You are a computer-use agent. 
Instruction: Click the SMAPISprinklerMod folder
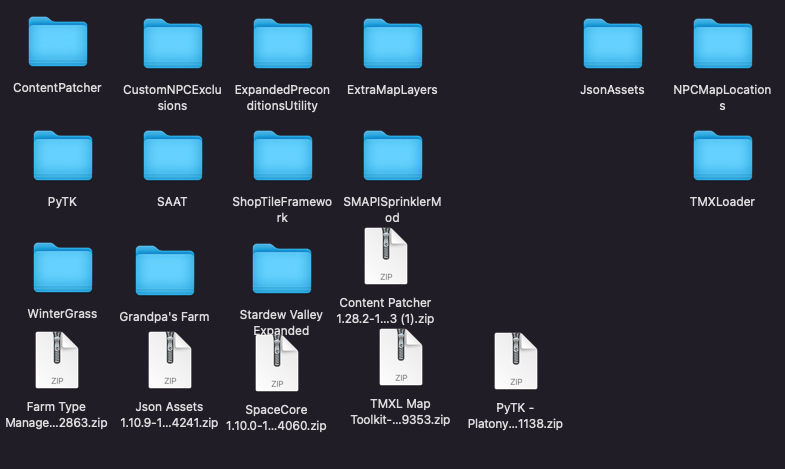pos(392,156)
